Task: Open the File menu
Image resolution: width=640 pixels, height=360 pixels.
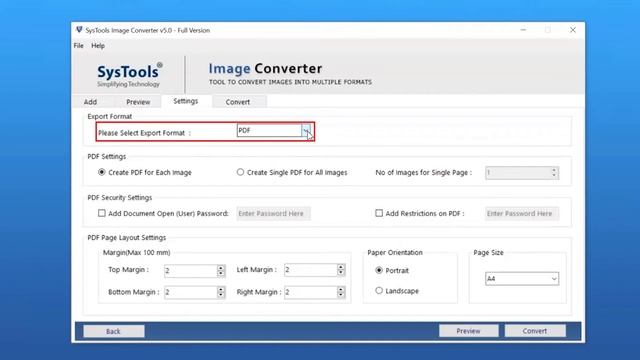Action: click(x=79, y=46)
